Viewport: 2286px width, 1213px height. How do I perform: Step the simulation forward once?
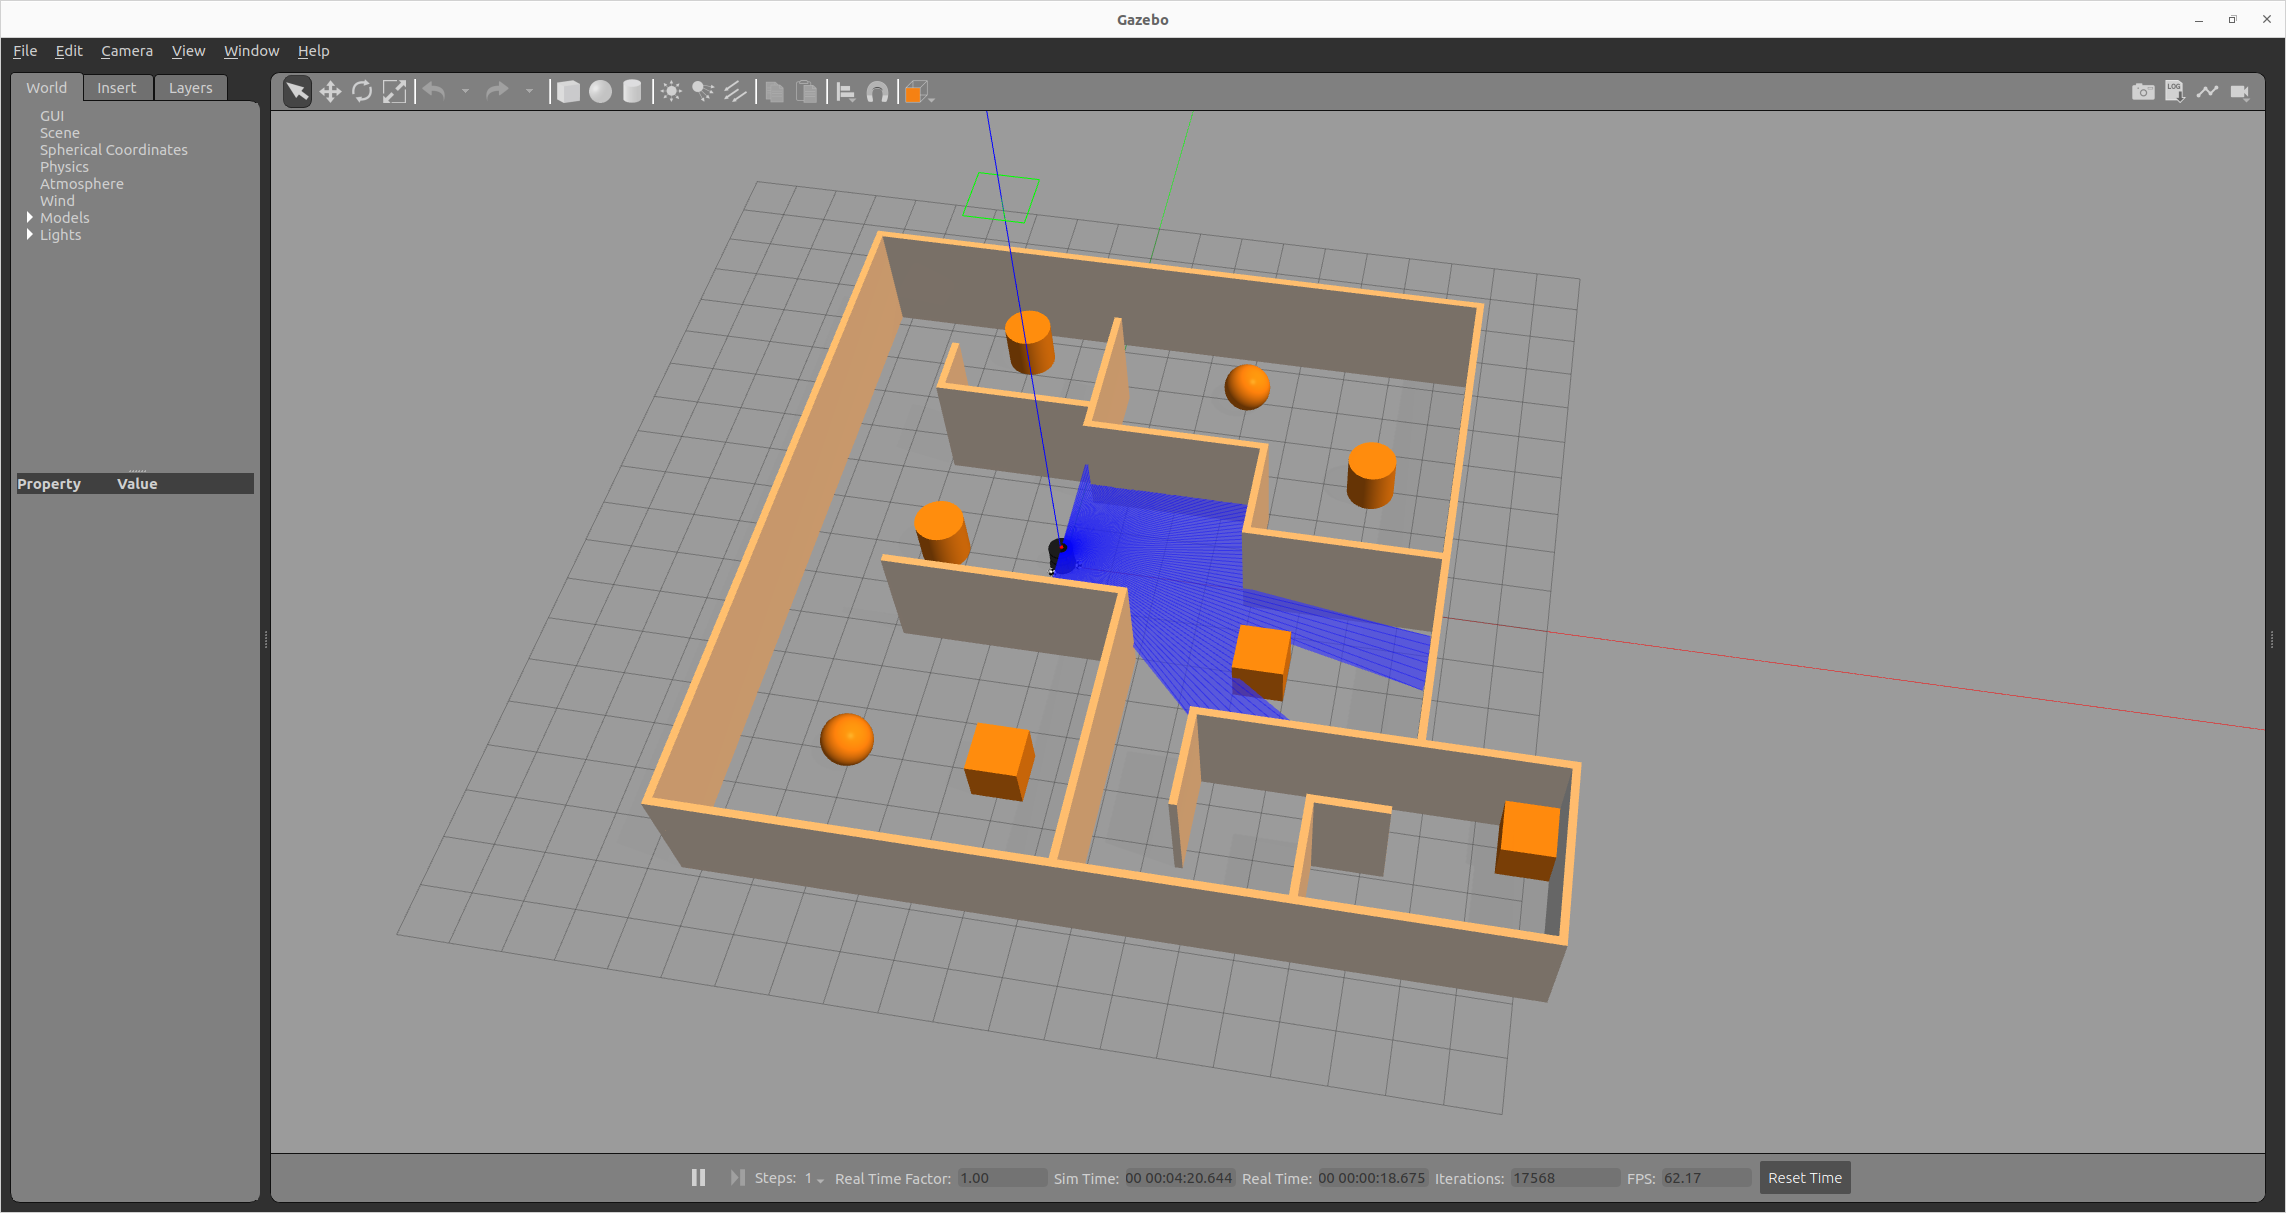738,1178
